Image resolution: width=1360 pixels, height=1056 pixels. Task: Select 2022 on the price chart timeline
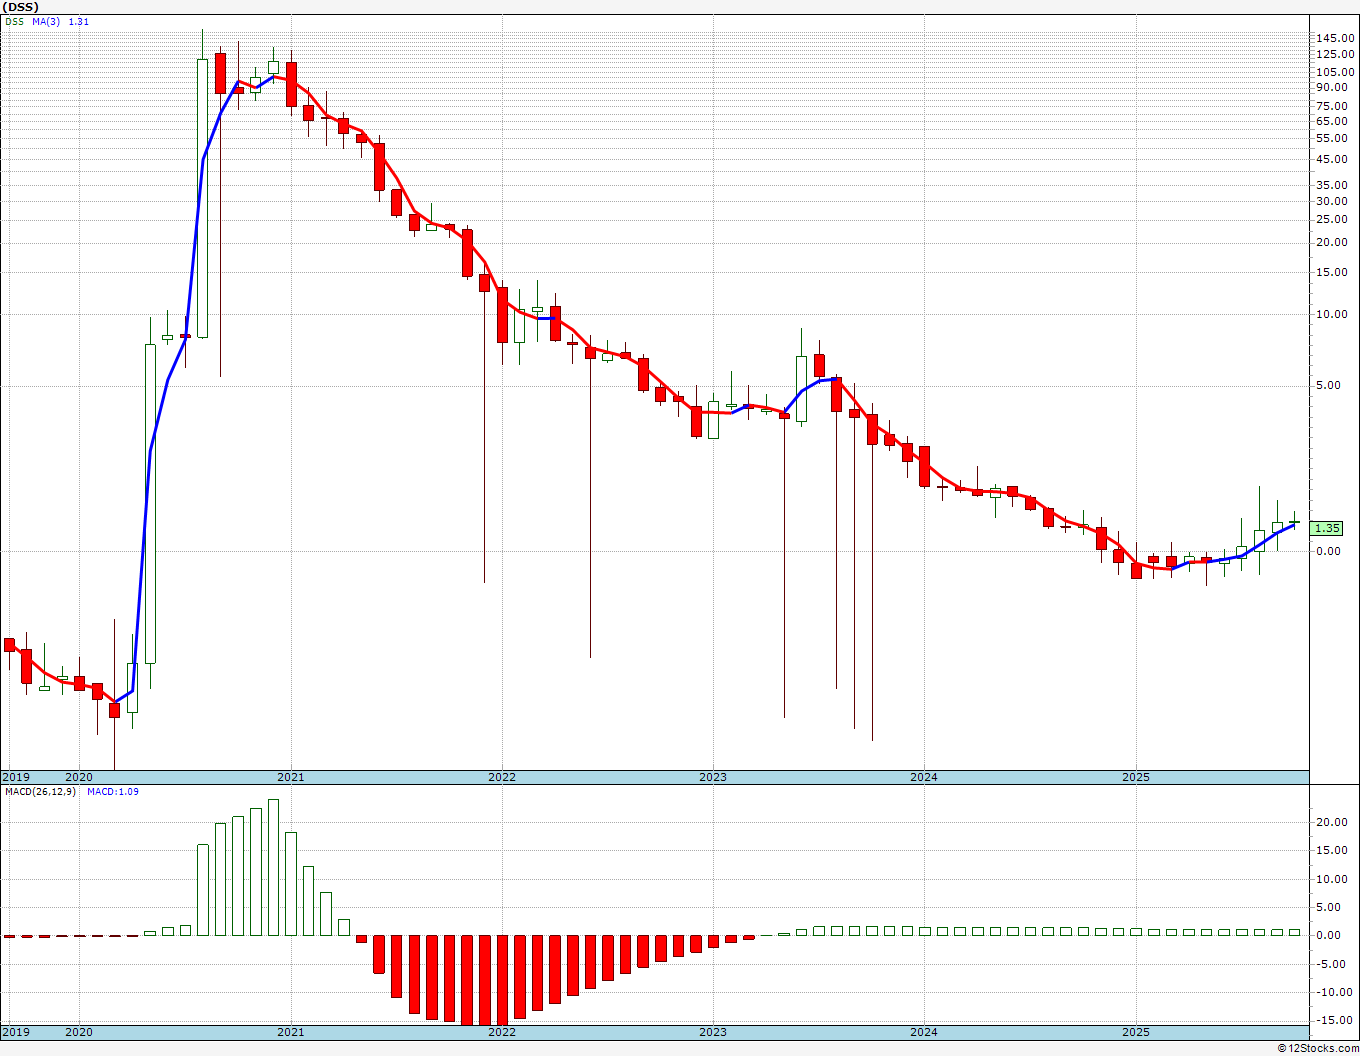pos(502,777)
